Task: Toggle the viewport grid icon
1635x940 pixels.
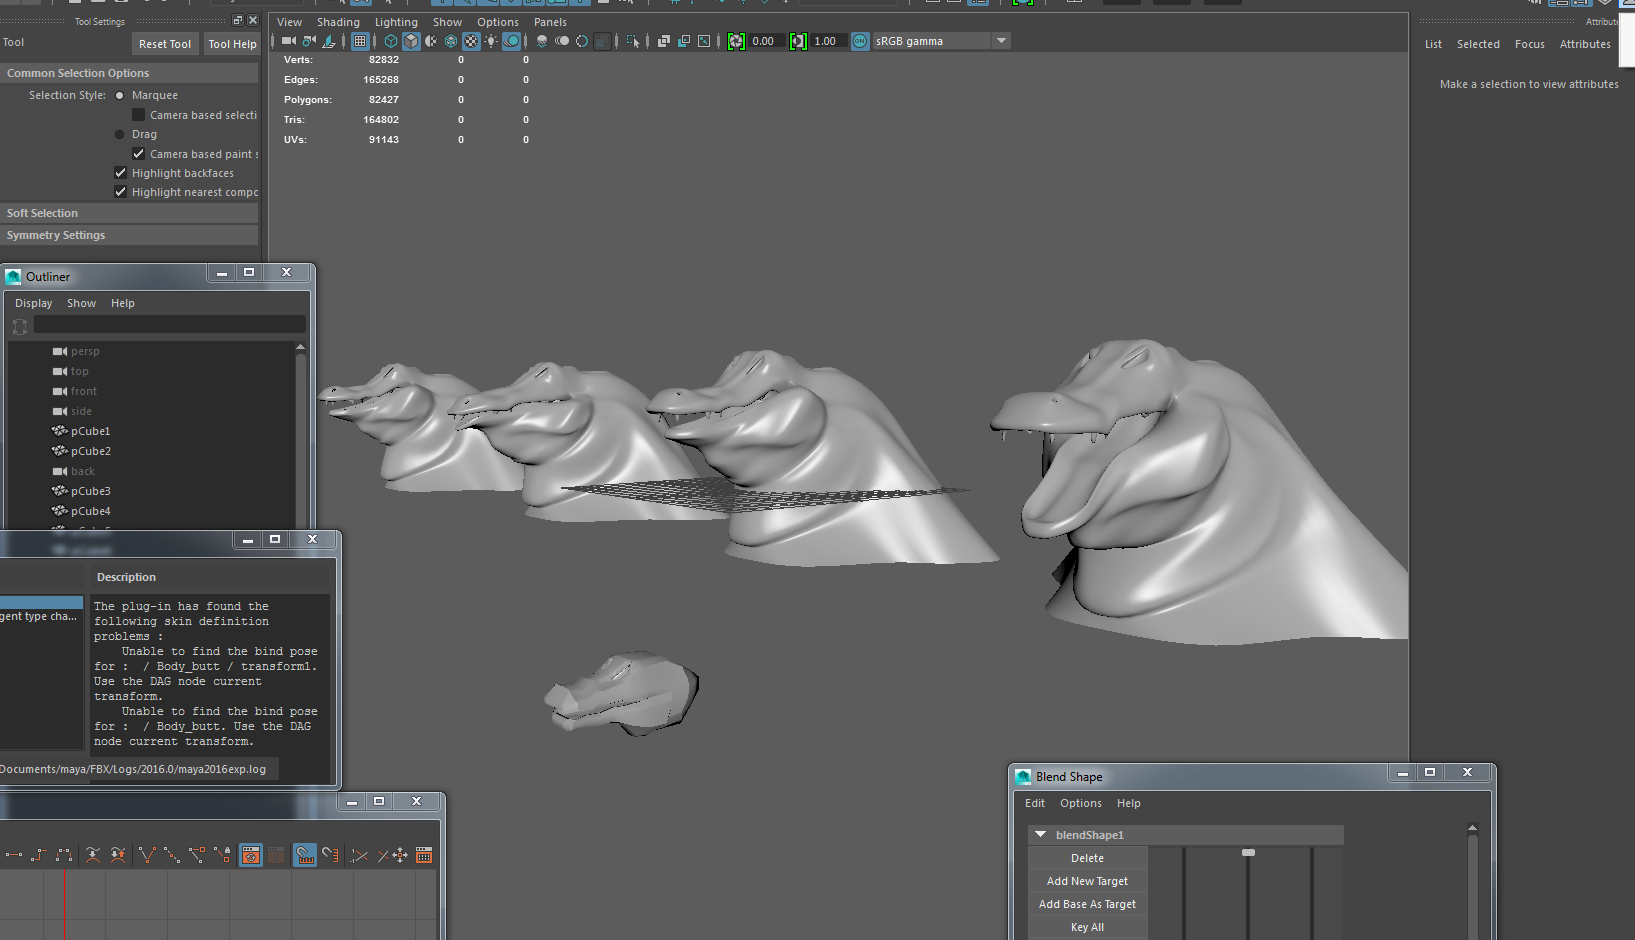Action: [x=360, y=41]
